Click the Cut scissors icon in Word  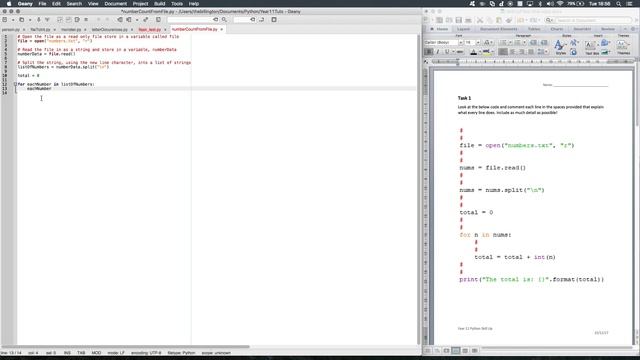coord(480,20)
